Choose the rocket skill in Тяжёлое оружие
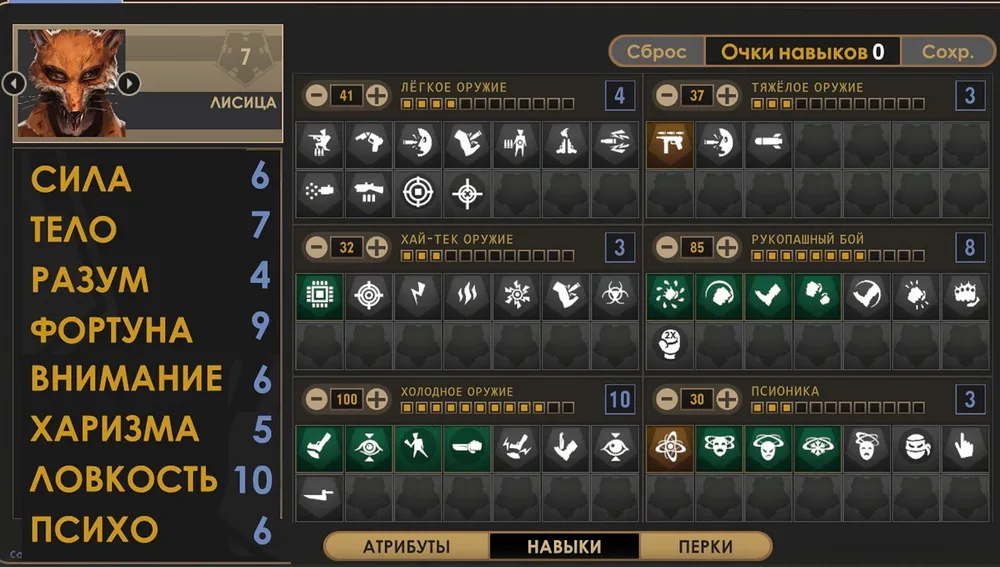1000x567 pixels. (x=768, y=144)
